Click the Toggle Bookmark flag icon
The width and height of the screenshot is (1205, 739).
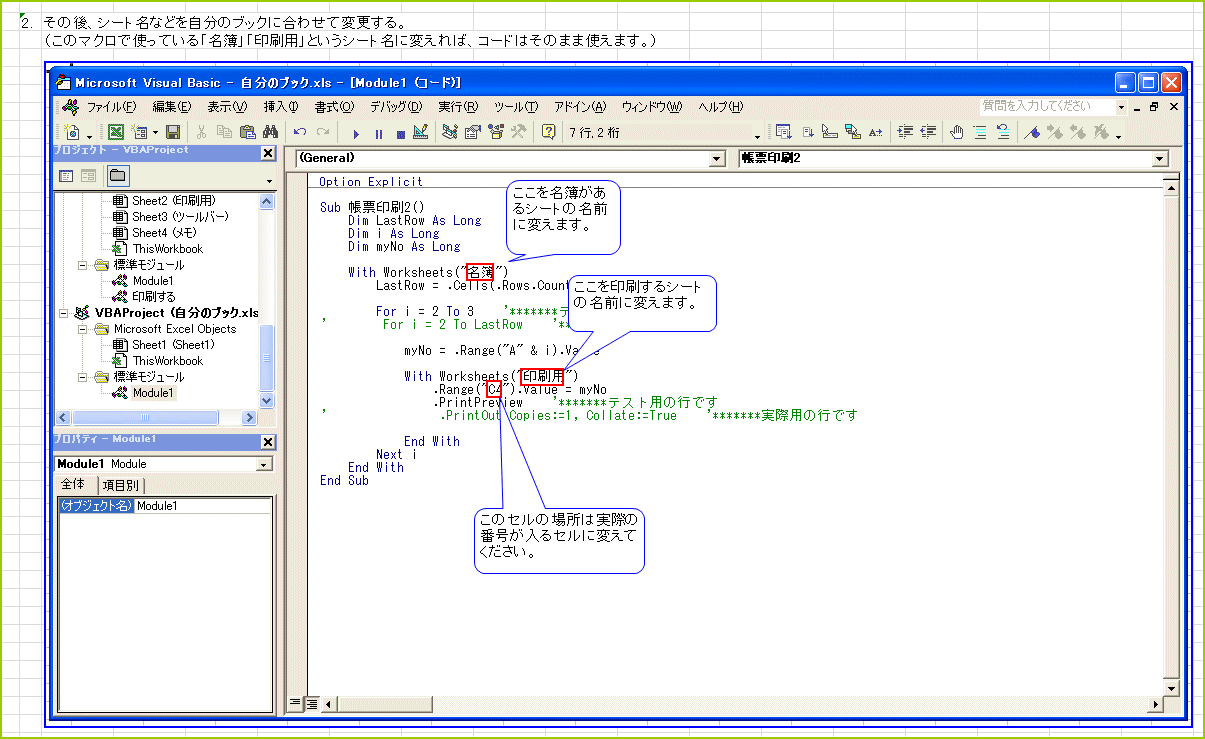point(1035,132)
